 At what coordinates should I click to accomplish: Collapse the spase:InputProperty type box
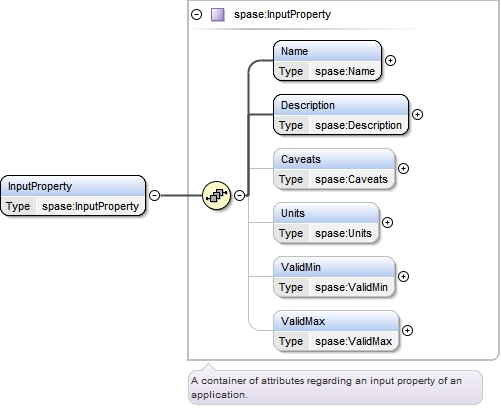(196, 14)
